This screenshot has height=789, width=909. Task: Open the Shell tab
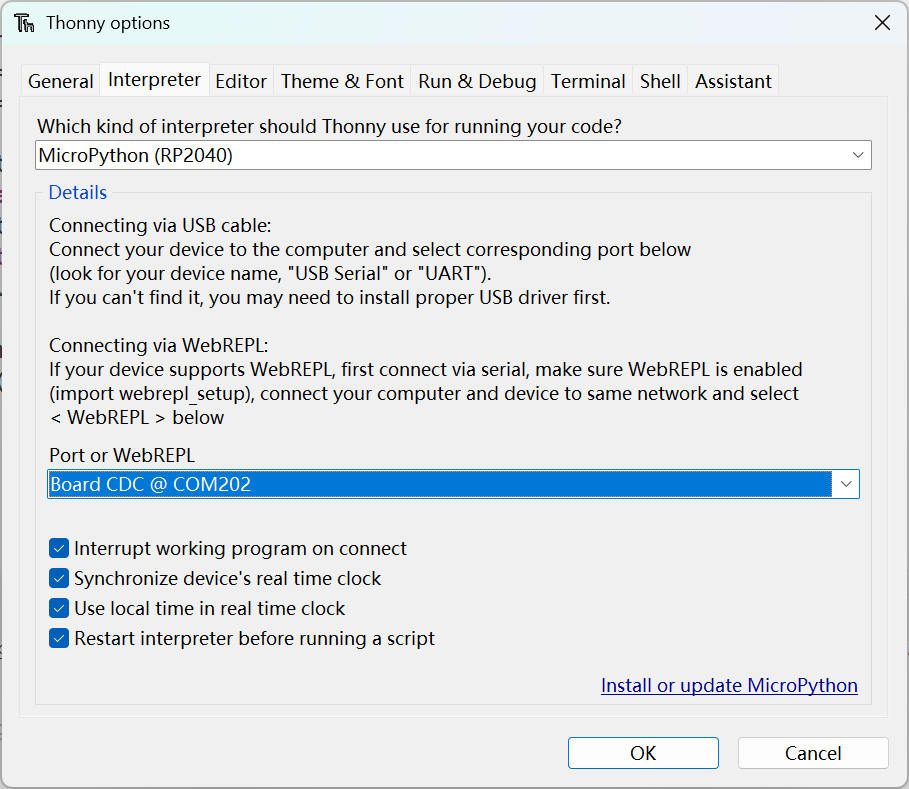[x=660, y=81]
